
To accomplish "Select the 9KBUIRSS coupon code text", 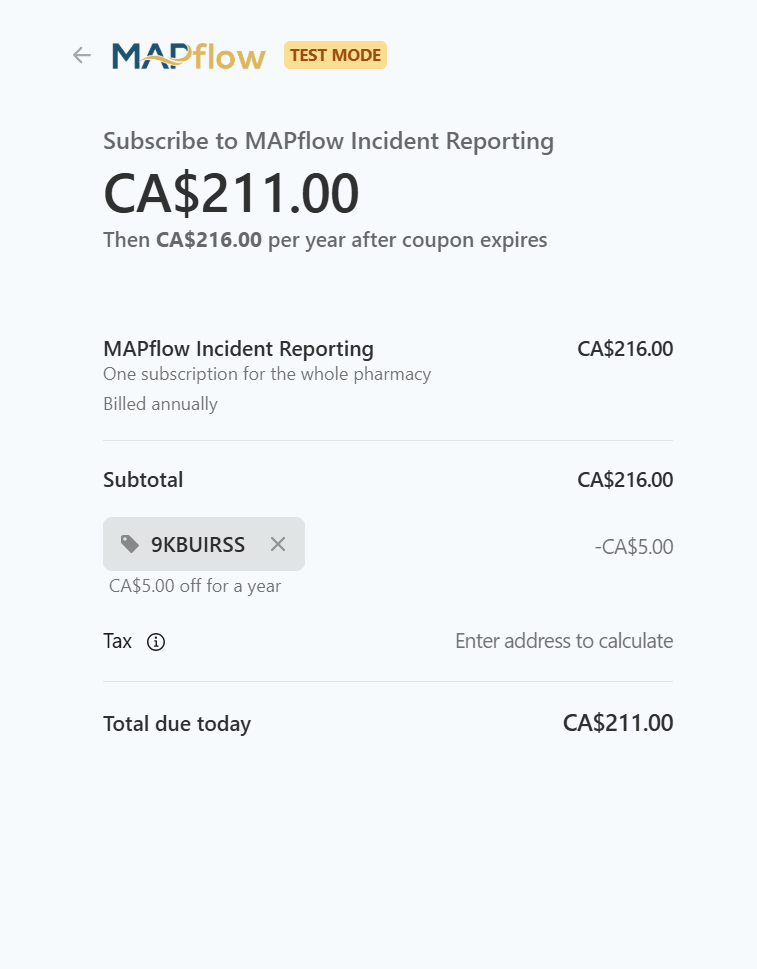I will (198, 545).
